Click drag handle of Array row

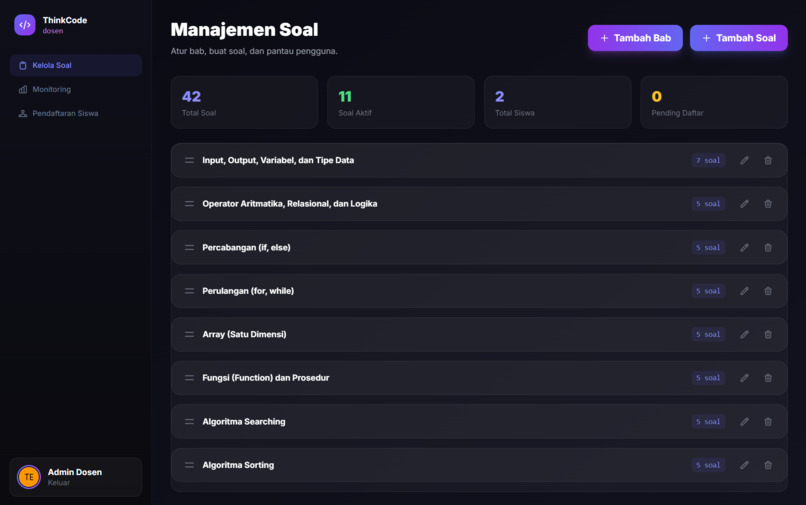pyautogui.click(x=189, y=334)
